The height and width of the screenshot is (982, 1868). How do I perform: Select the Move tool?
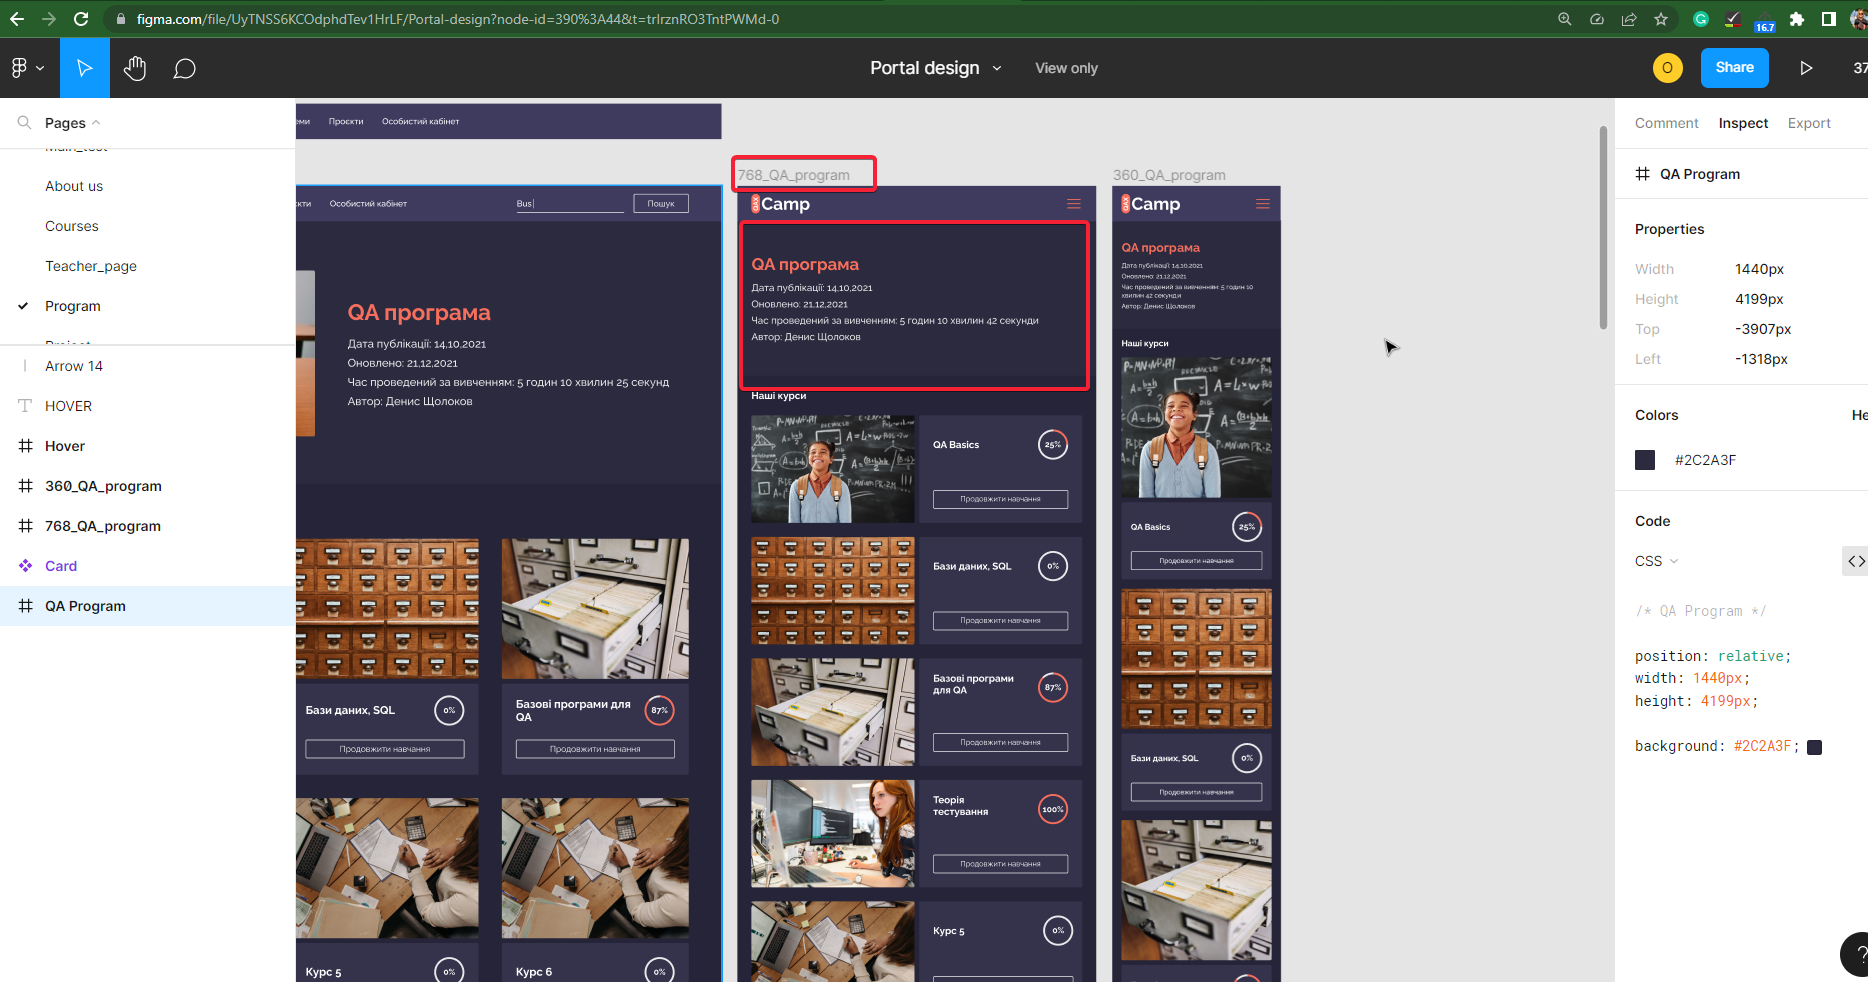pos(84,67)
